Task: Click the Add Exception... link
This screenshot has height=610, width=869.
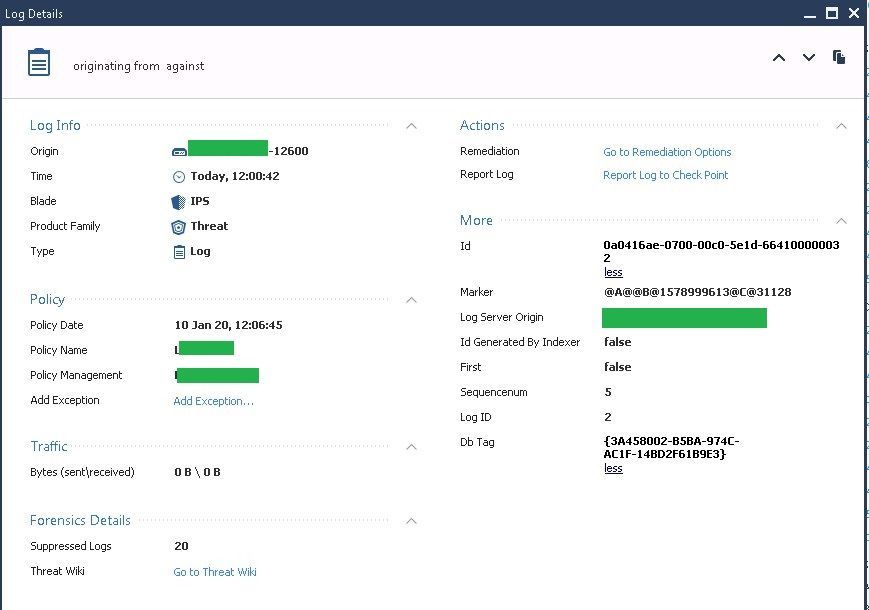Action: pos(213,401)
